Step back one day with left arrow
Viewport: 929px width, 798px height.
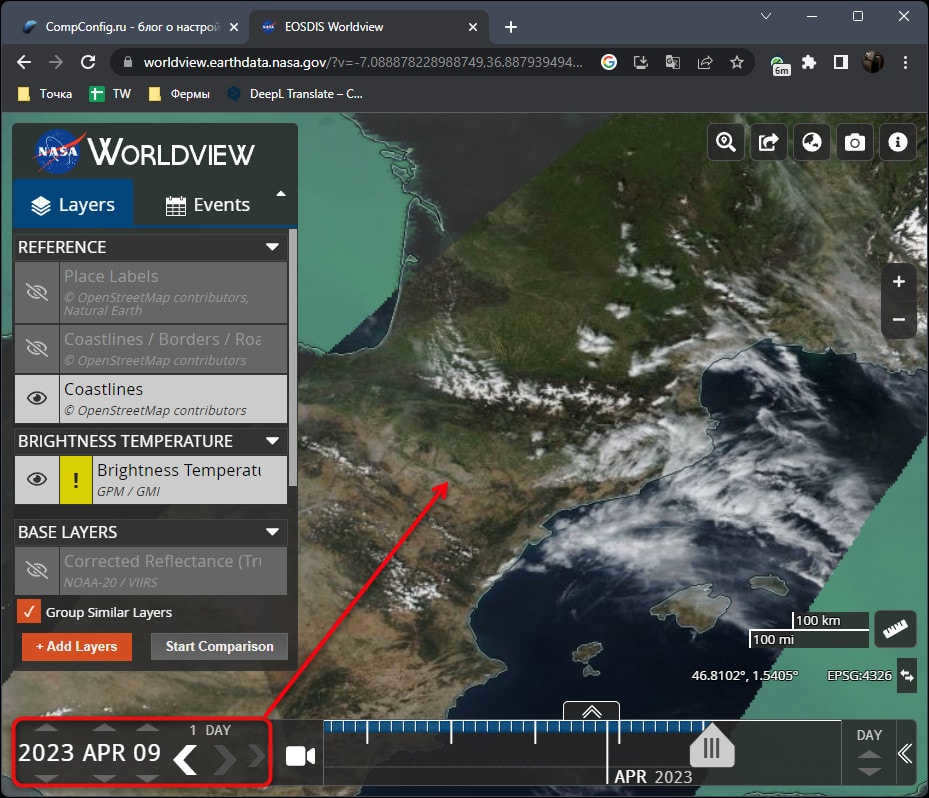(186, 759)
